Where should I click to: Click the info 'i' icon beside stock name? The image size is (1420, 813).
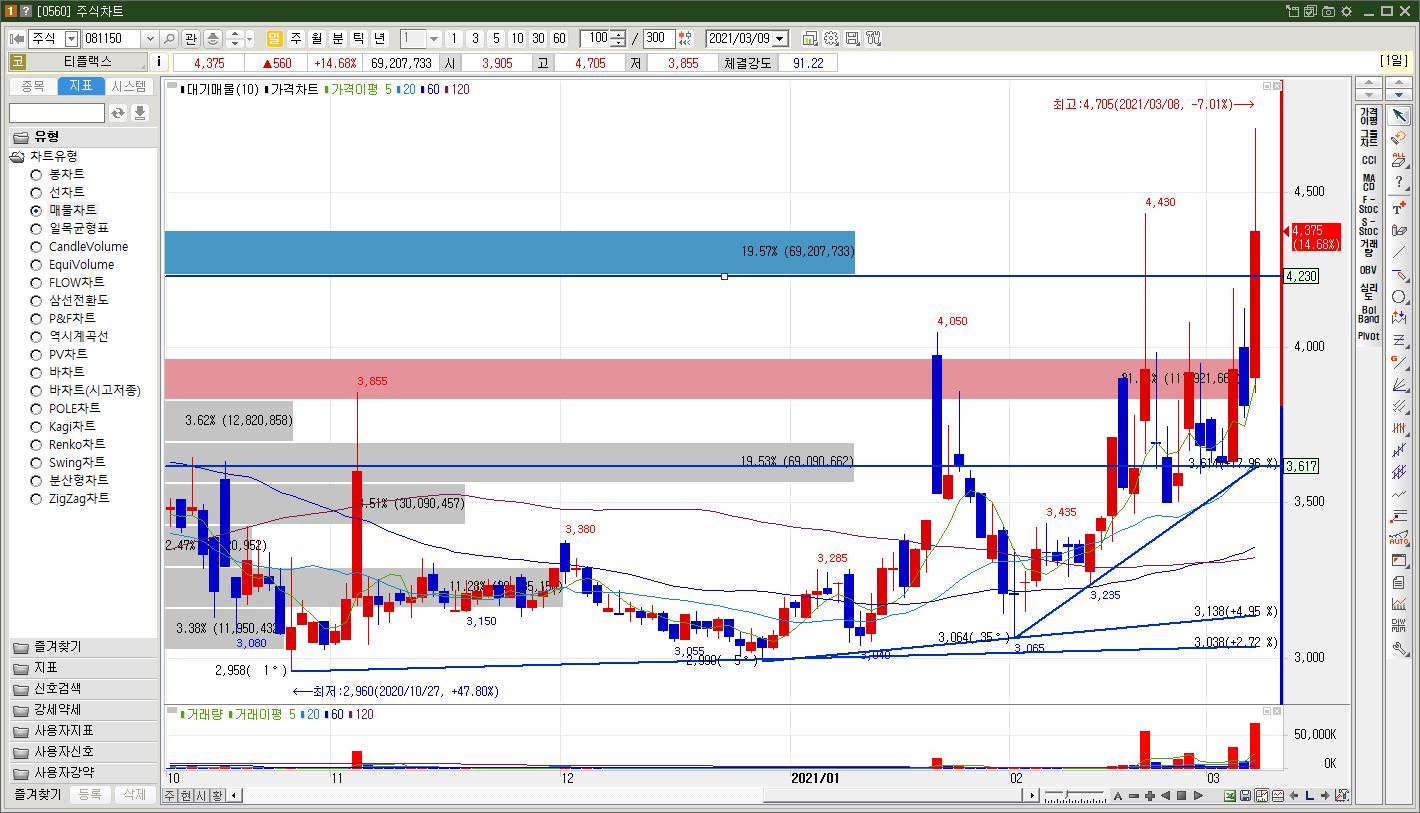160,62
